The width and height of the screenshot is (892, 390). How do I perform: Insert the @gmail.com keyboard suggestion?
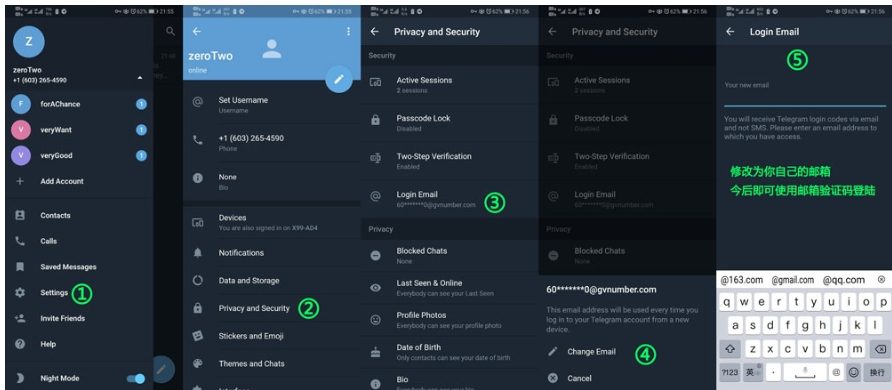pos(792,280)
